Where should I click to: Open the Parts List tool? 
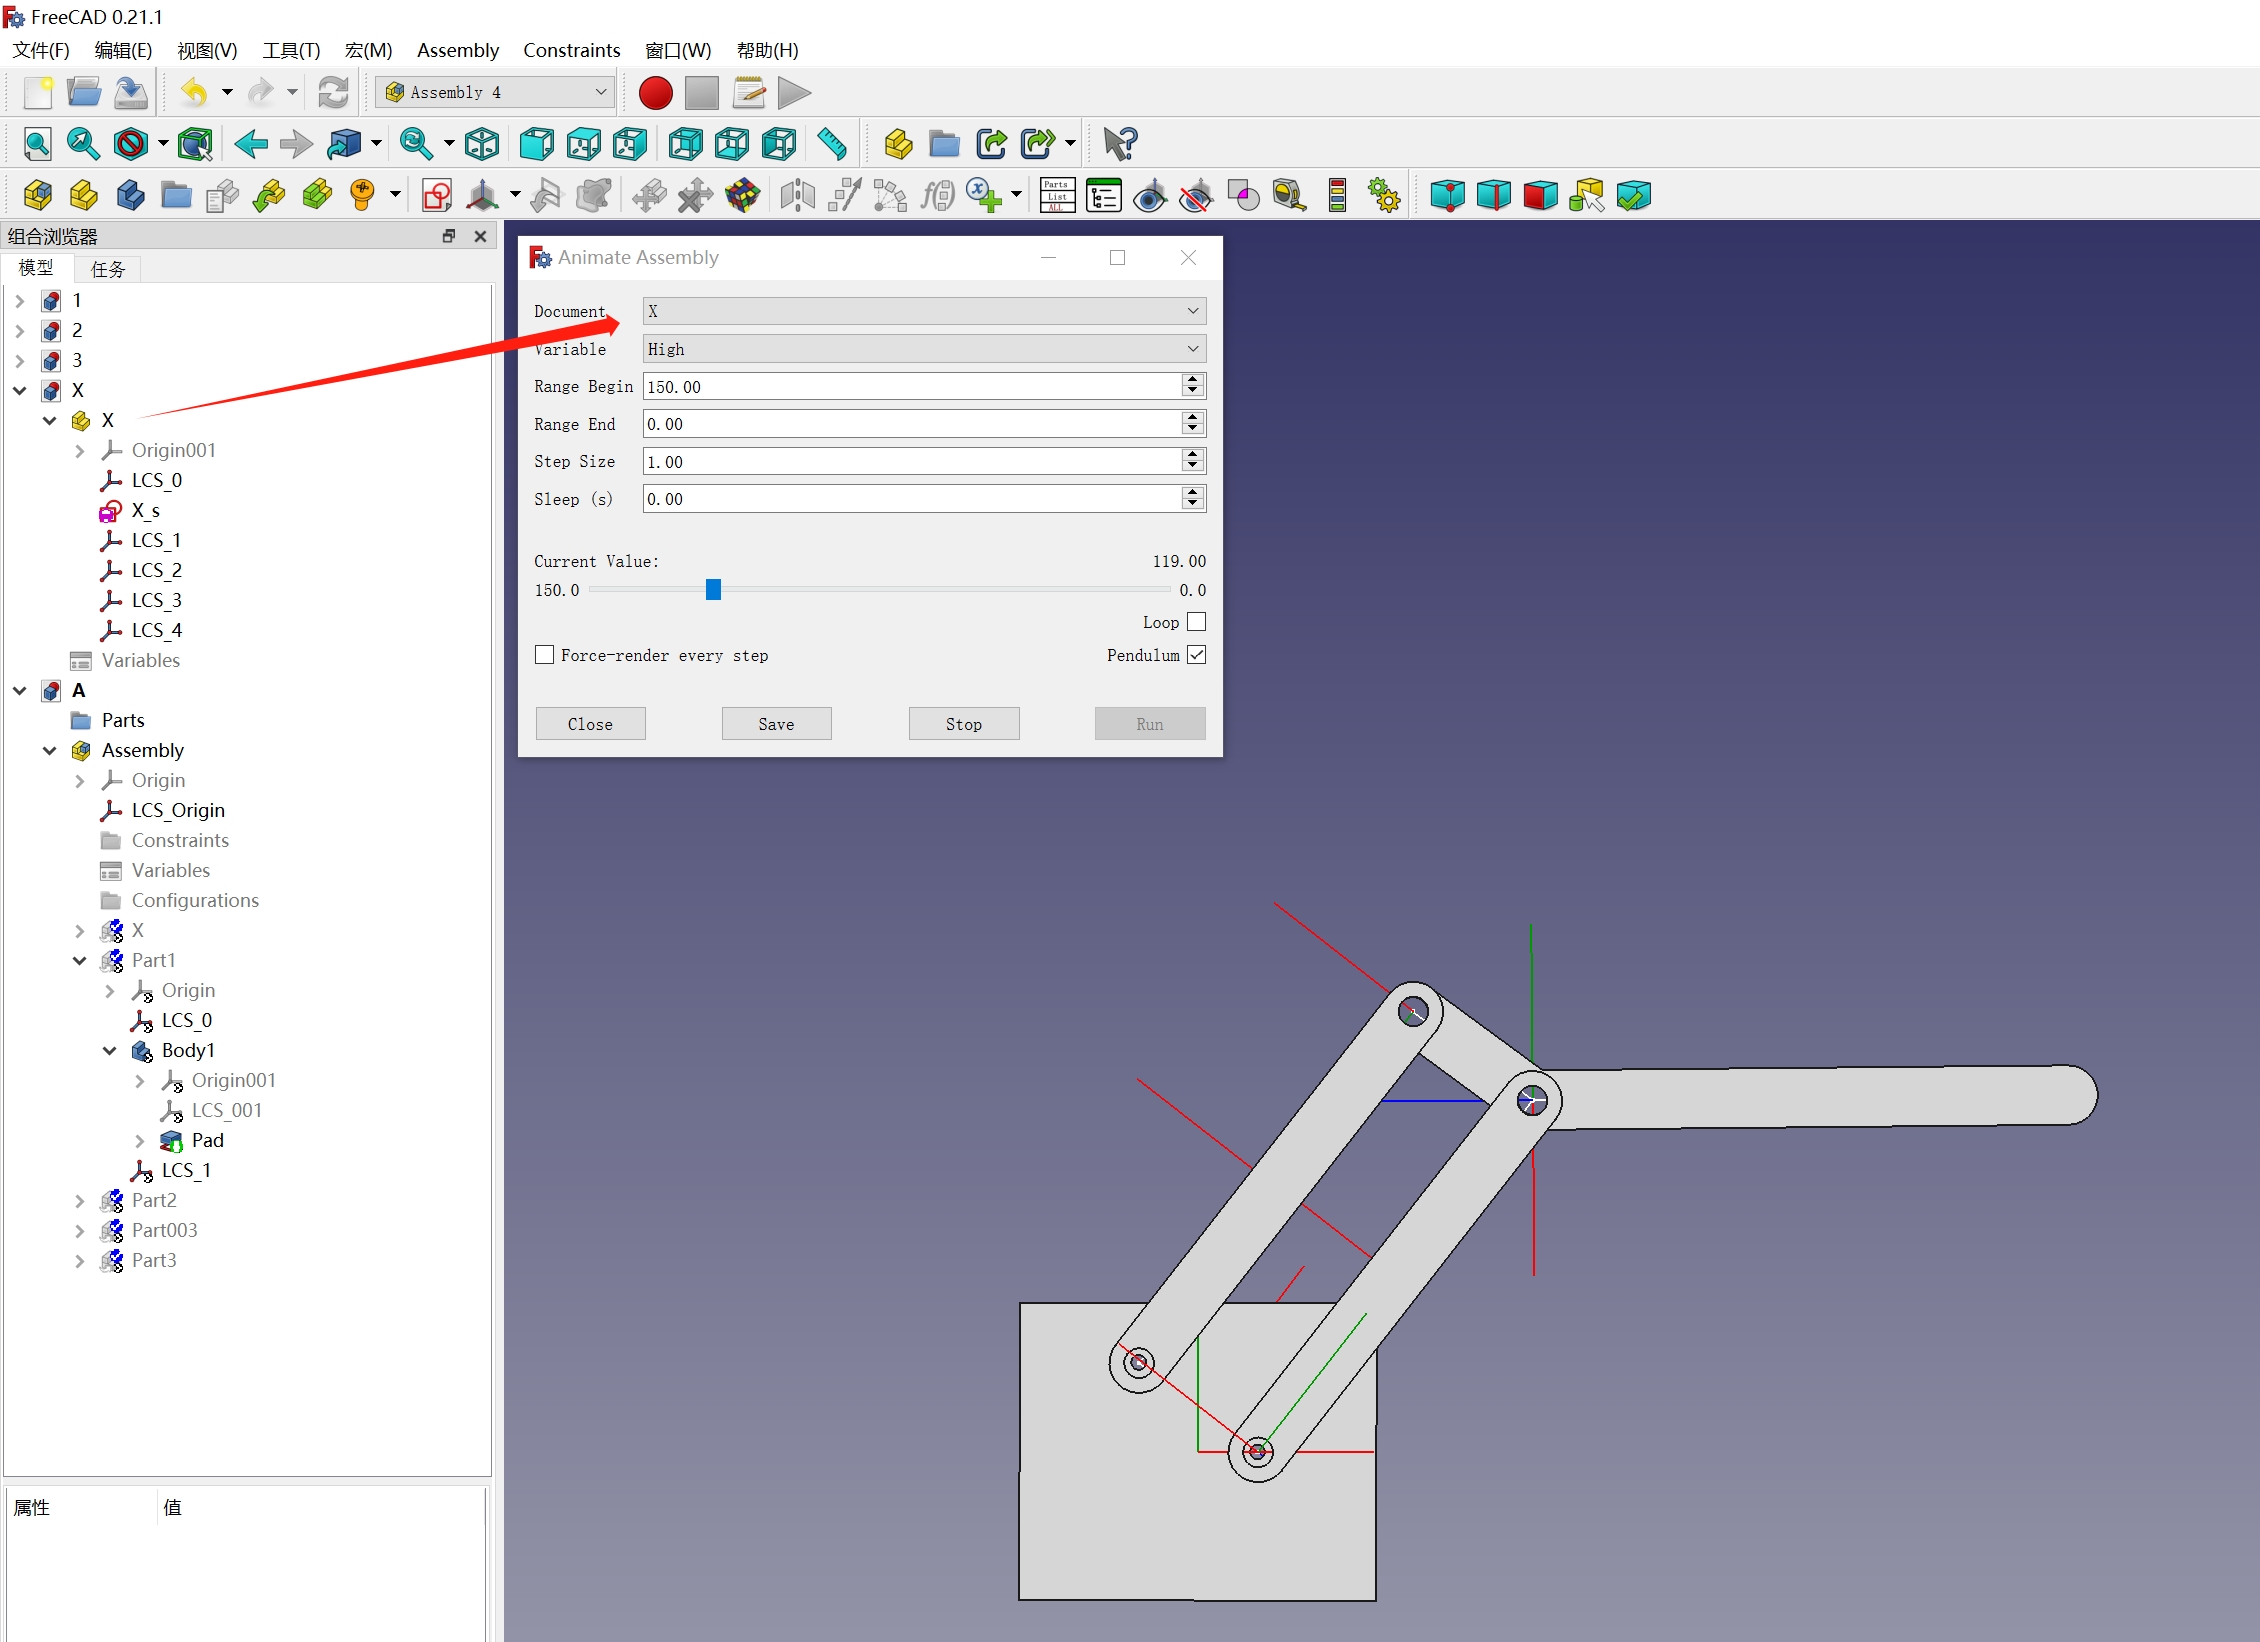(1057, 195)
